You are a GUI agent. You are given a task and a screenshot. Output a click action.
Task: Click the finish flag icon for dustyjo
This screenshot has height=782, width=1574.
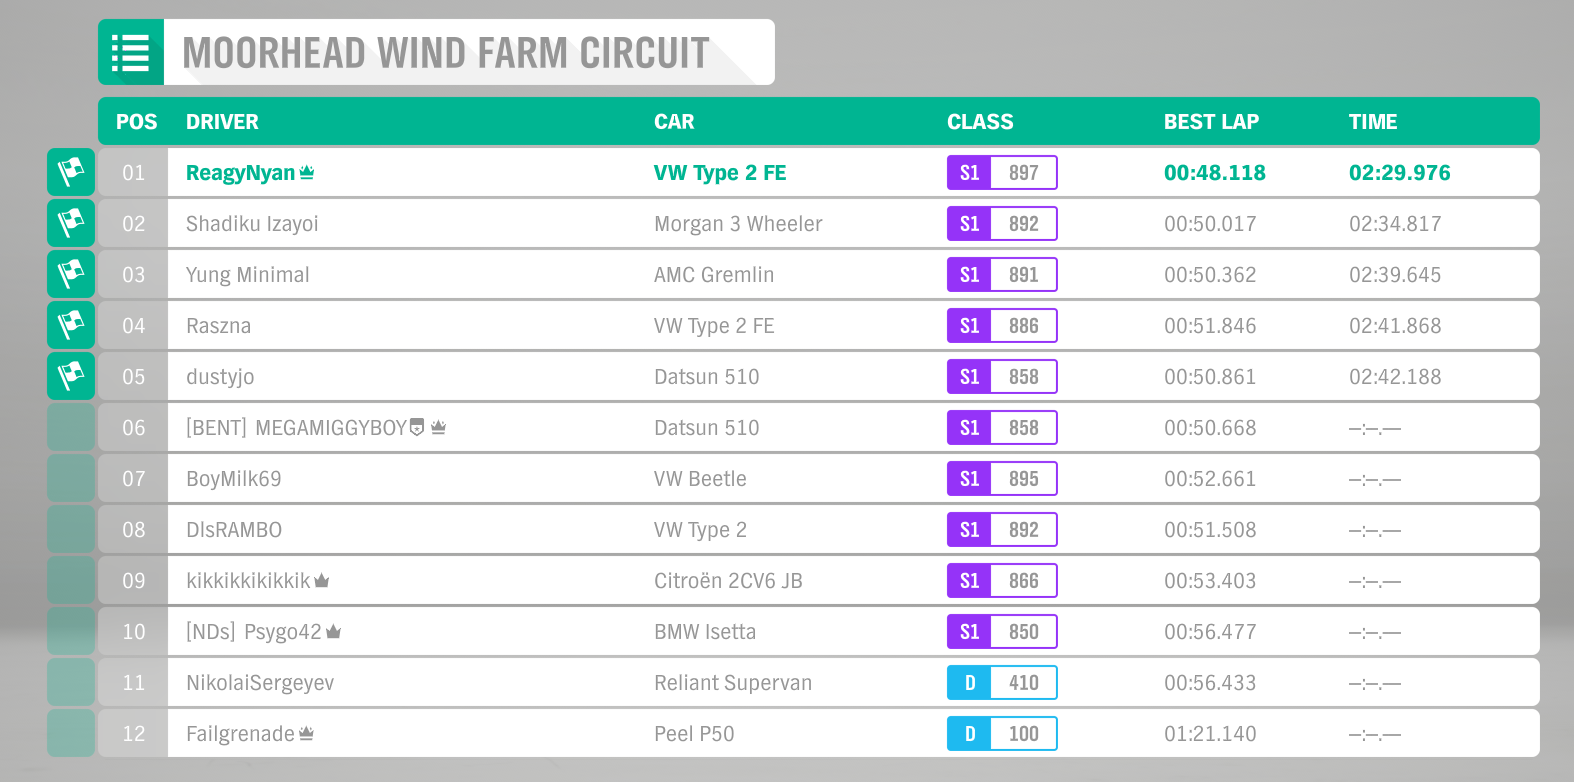click(x=71, y=376)
